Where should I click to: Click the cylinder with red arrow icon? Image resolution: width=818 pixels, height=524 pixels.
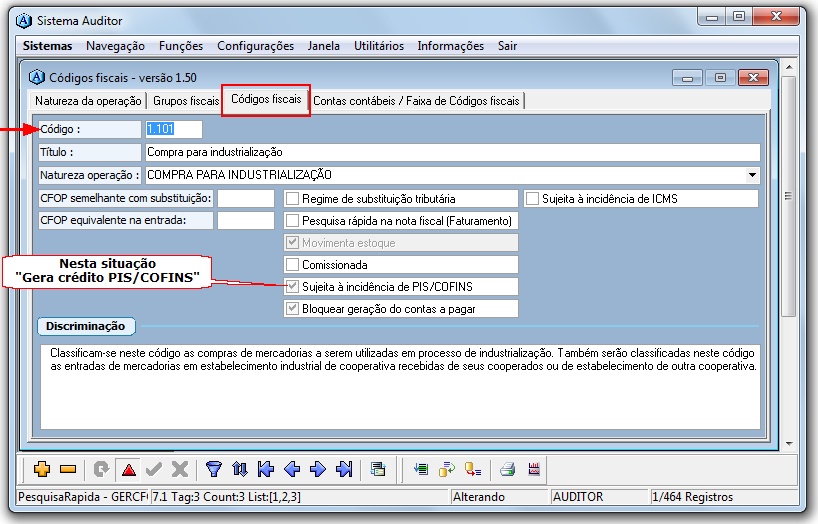click(x=473, y=469)
